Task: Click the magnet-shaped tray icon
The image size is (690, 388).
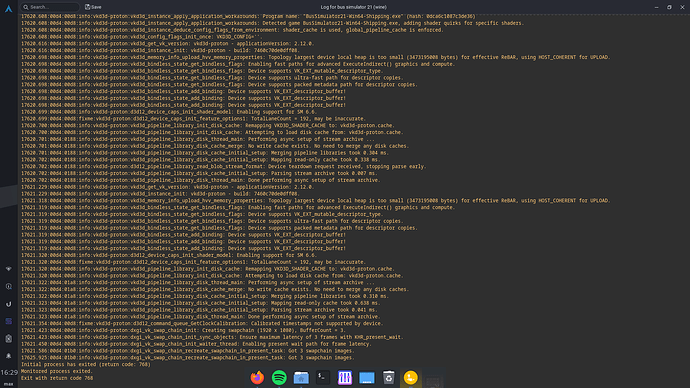Action: pyautogui.click(x=8, y=304)
